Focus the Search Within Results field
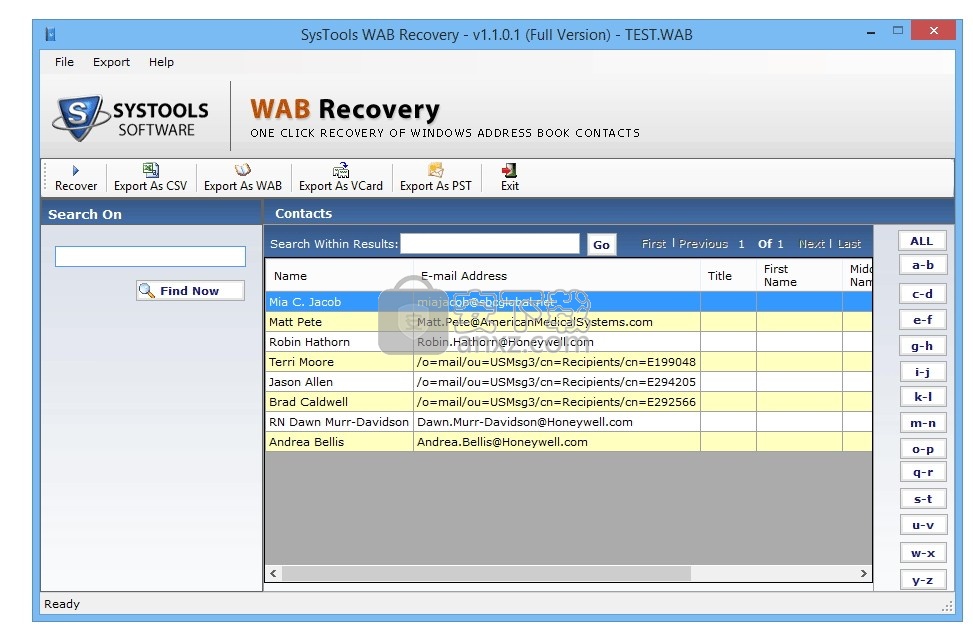This screenshot has height=634, width=973. coord(490,244)
